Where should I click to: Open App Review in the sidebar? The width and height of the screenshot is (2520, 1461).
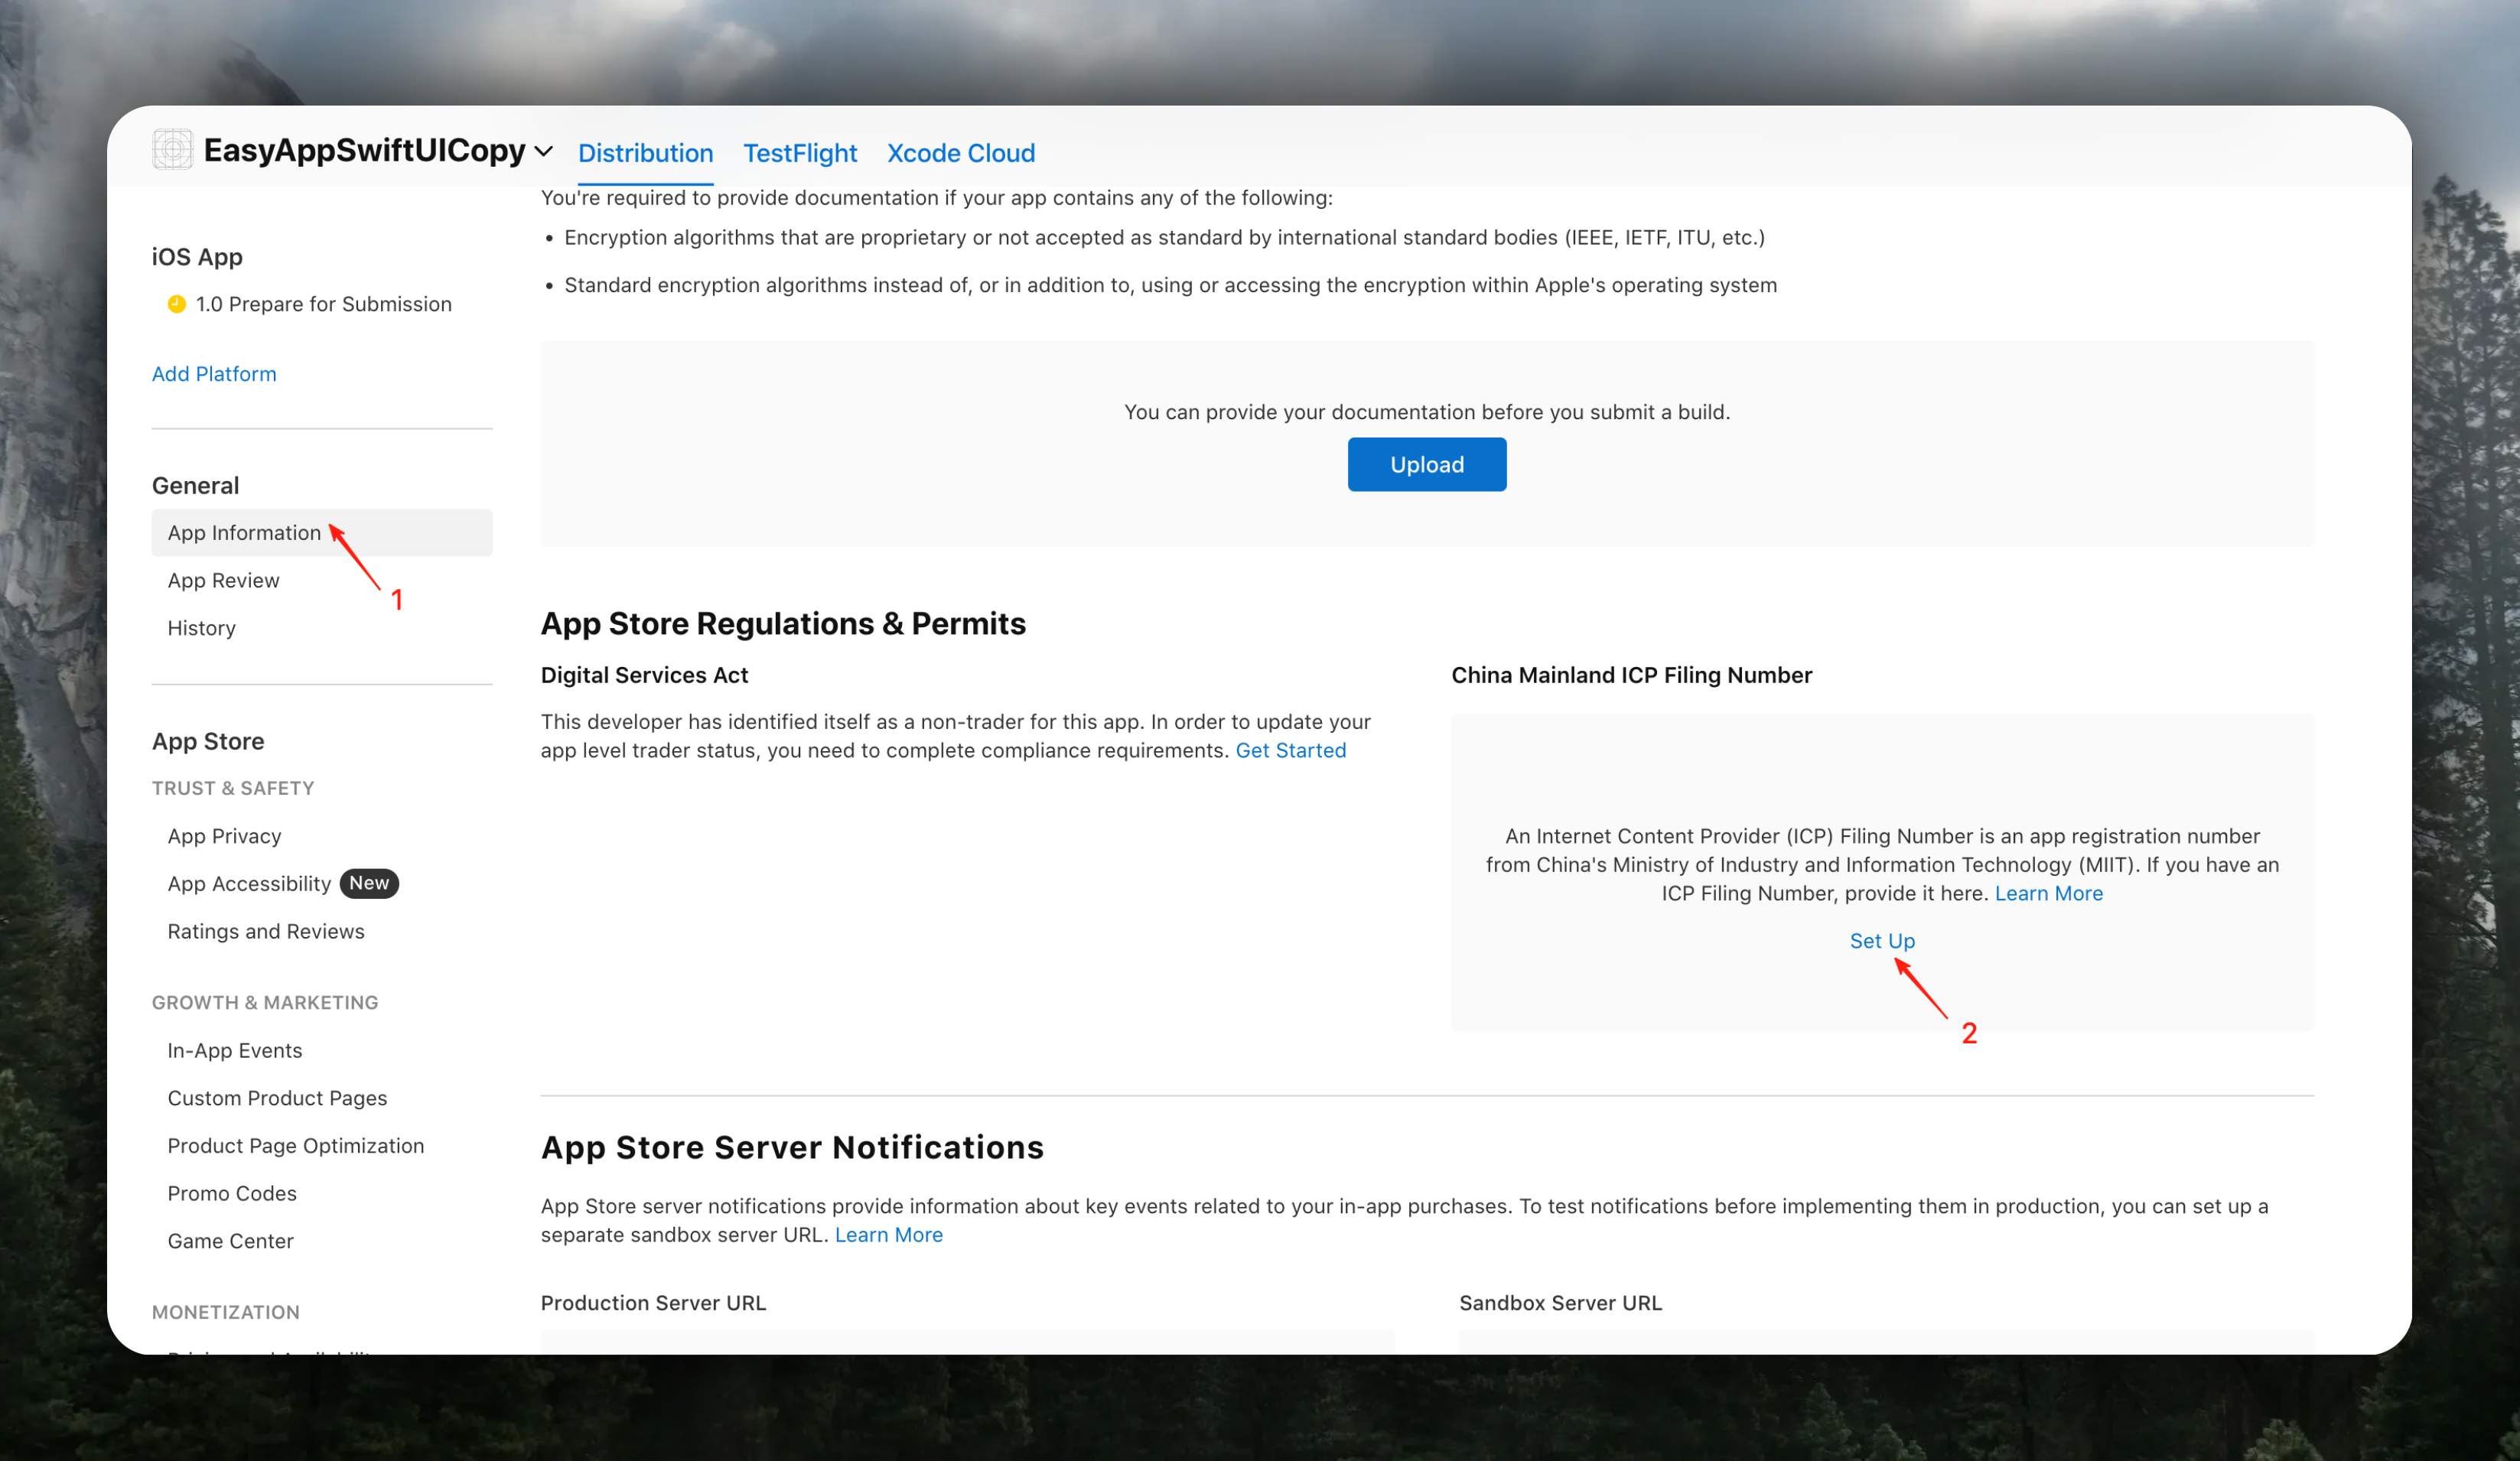click(223, 580)
